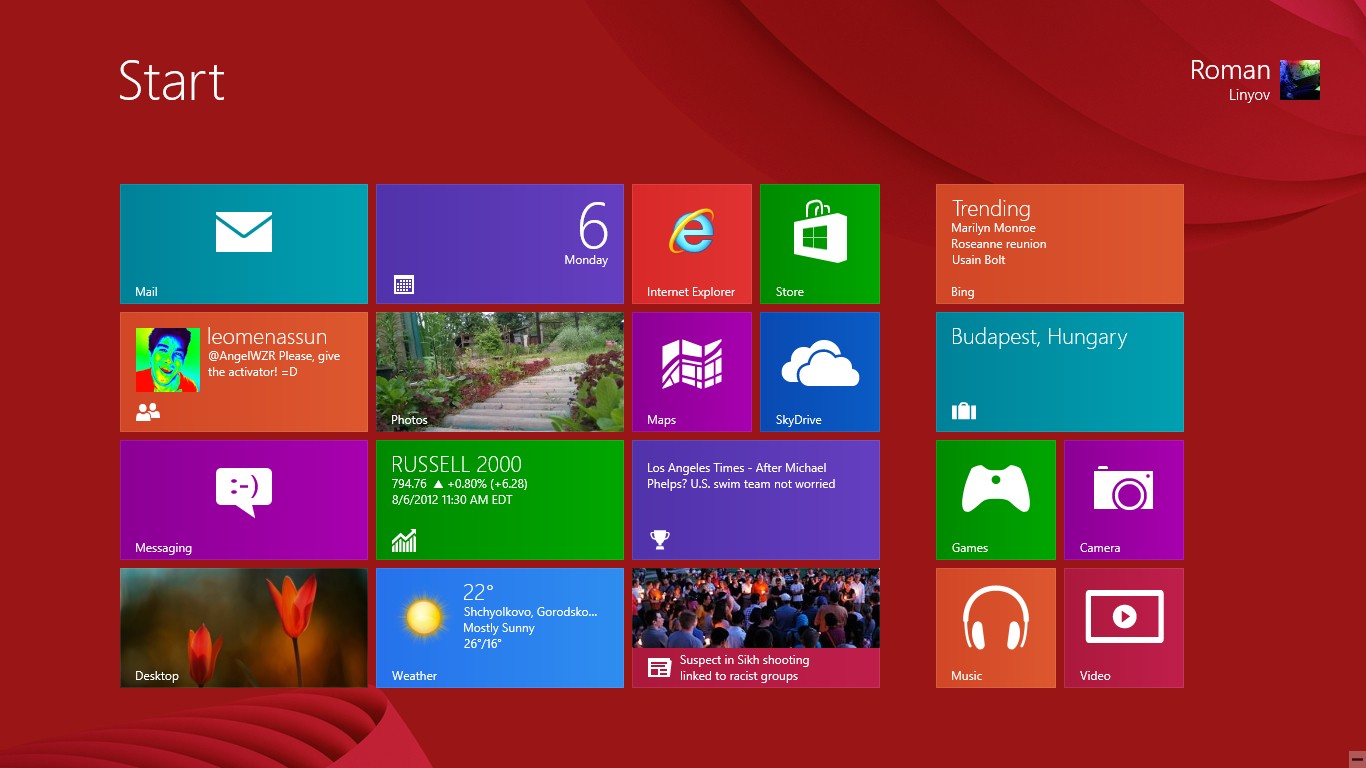
Task: Click the 22° temperature reading
Action: (x=478, y=592)
